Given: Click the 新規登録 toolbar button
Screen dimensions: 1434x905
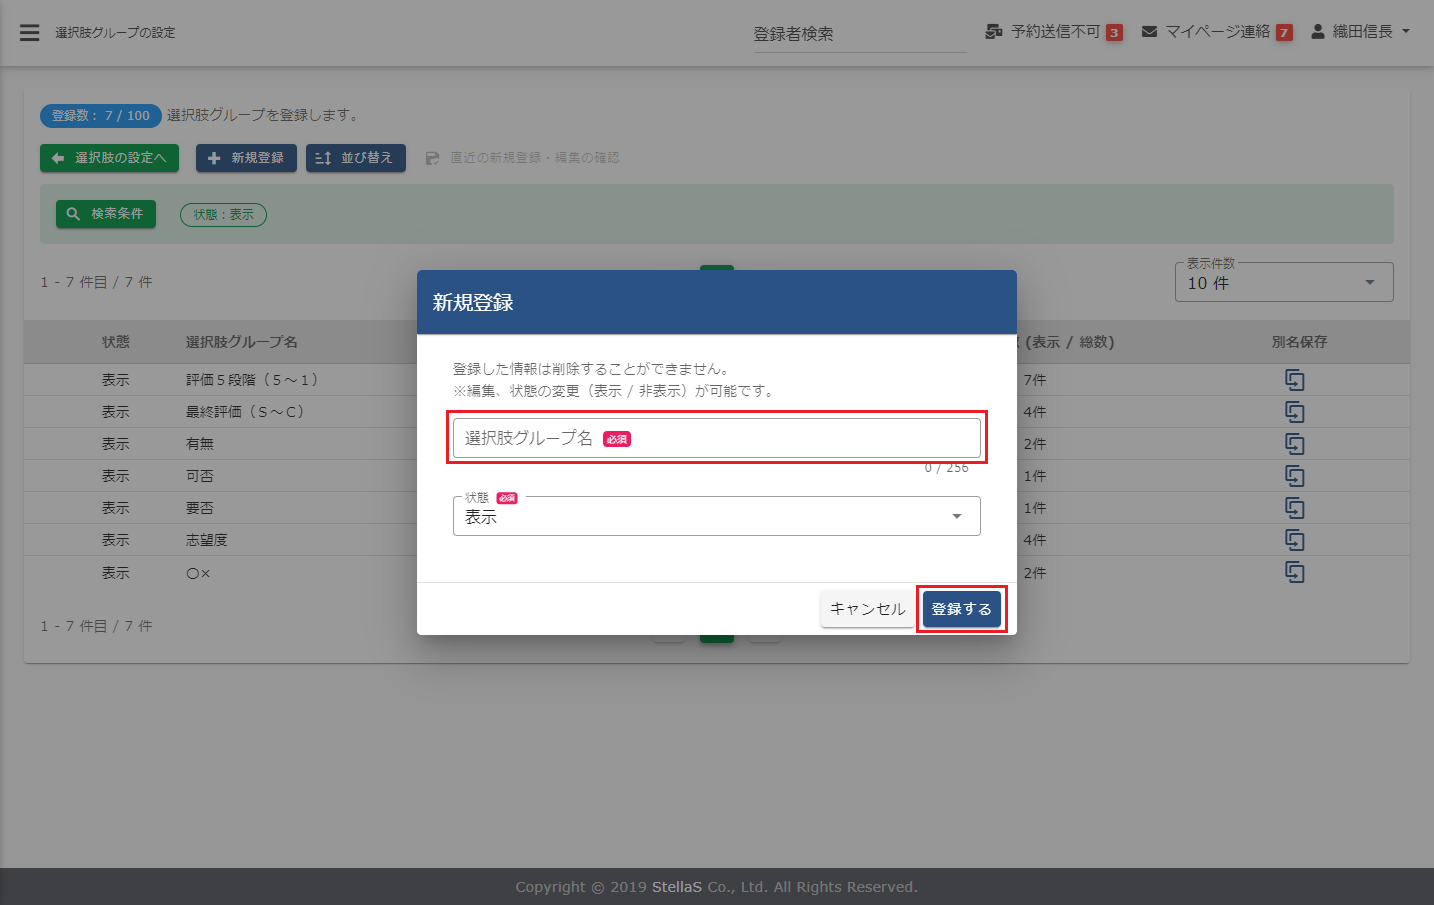Looking at the screenshot, I should 246,158.
